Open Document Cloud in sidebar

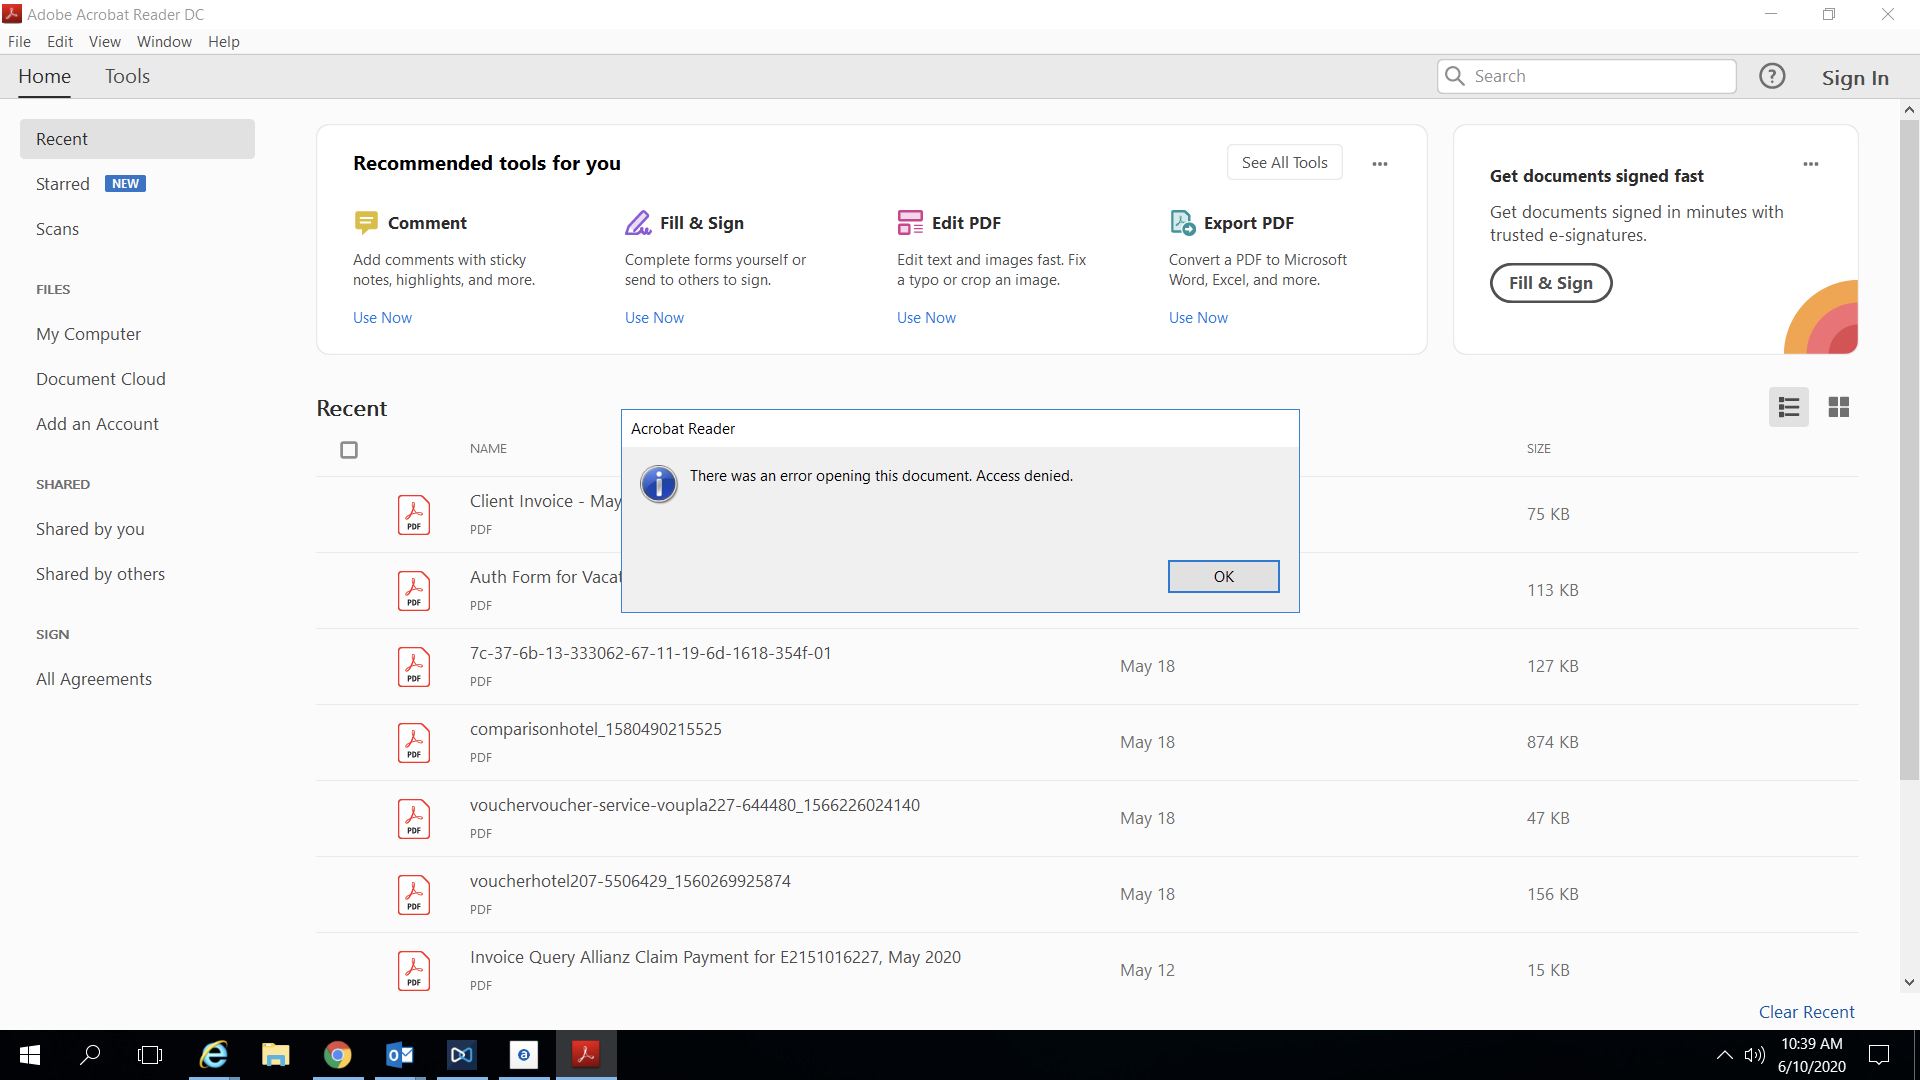(101, 379)
